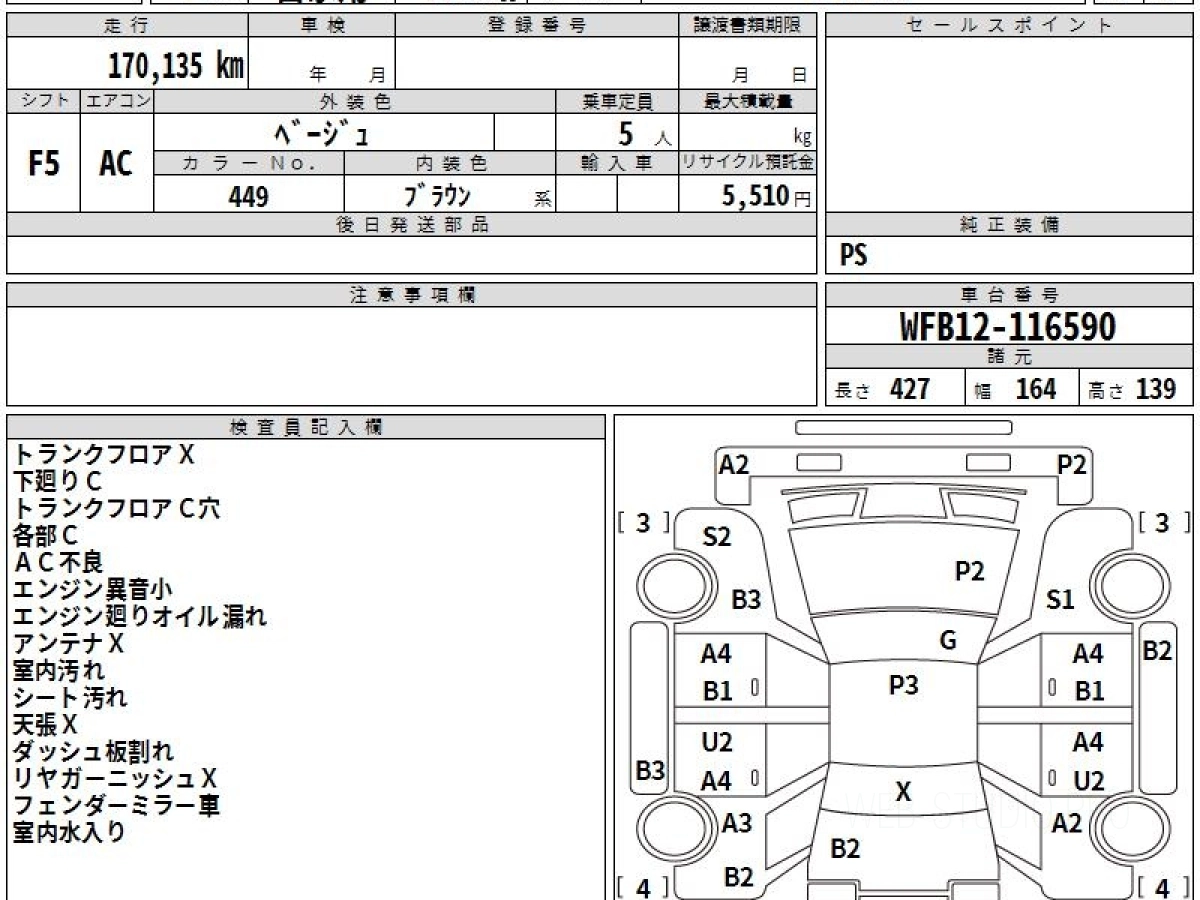Image resolution: width=1200 pixels, height=900 pixels.
Task: Click the 諸元 header
Action: pos(1009,357)
